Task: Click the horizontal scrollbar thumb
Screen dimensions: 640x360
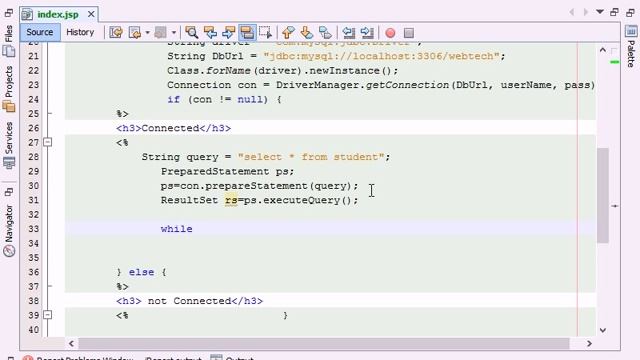Action: (324, 343)
